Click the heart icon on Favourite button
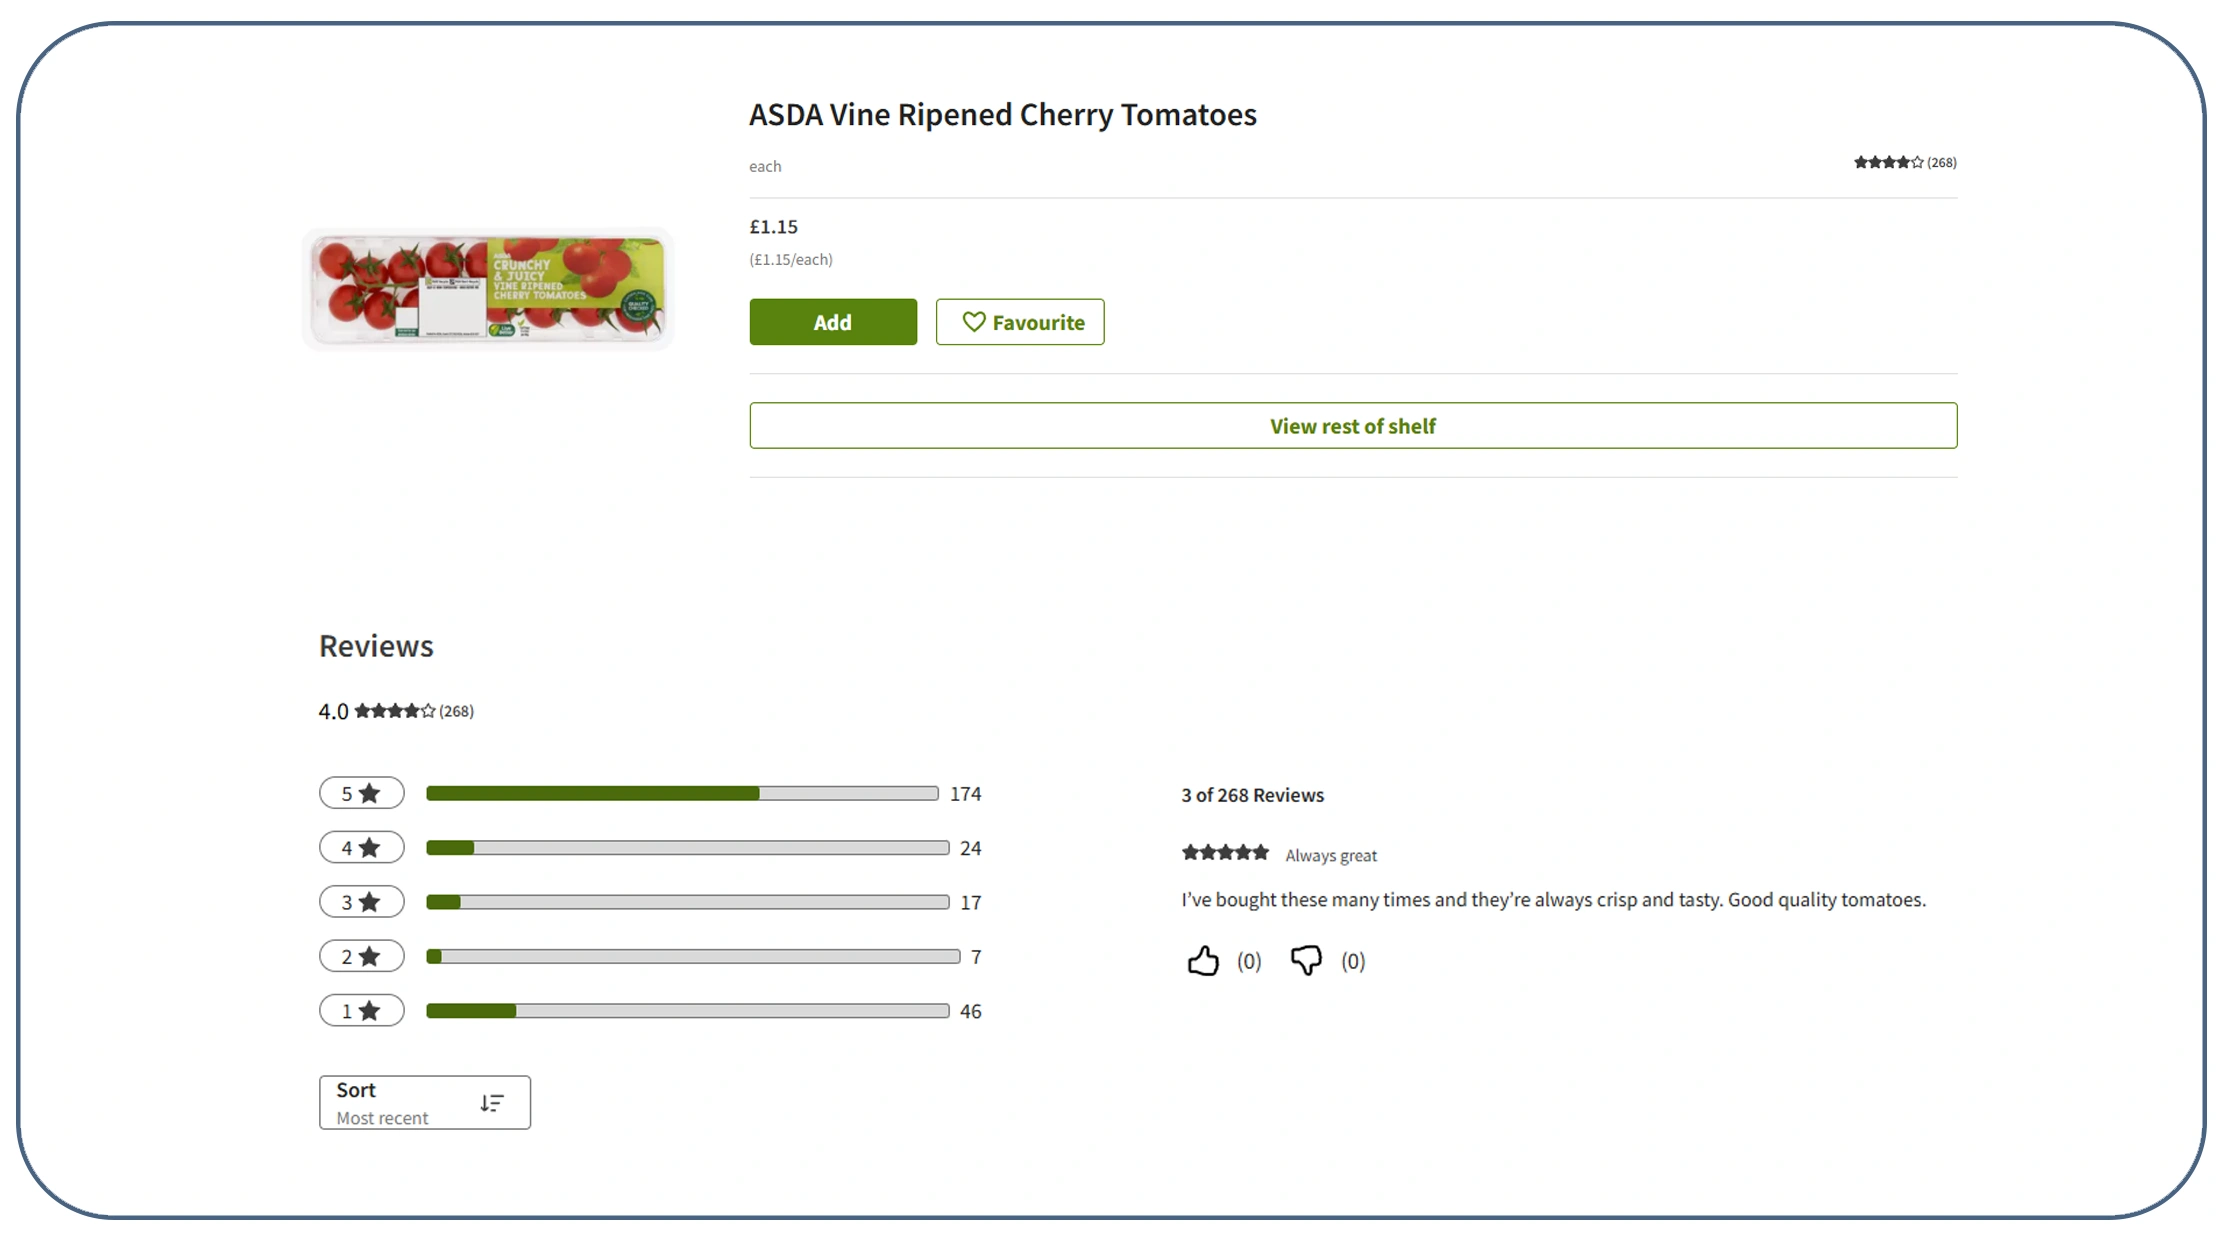Viewport: 2223px width, 1240px height. coord(973,322)
